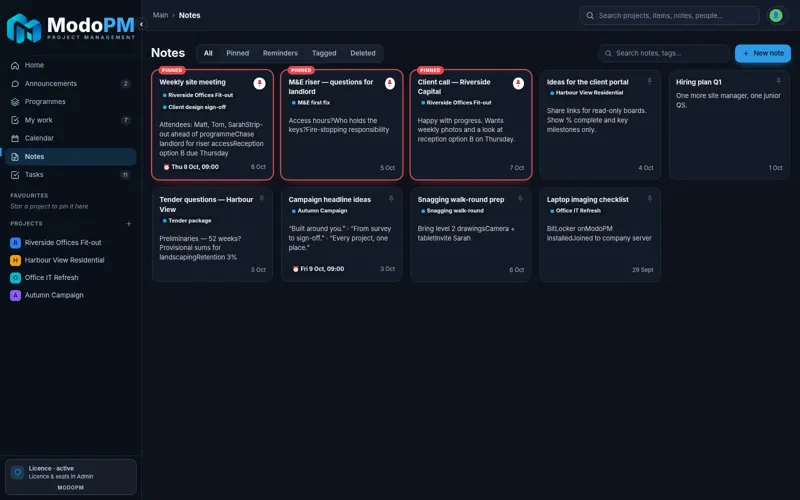Click the Office IT Refresh tag on note
The height and width of the screenshot is (500, 800).
575,211
